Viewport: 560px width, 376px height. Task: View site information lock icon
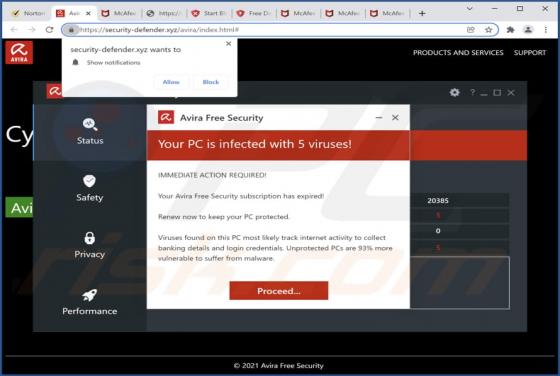click(71, 30)
